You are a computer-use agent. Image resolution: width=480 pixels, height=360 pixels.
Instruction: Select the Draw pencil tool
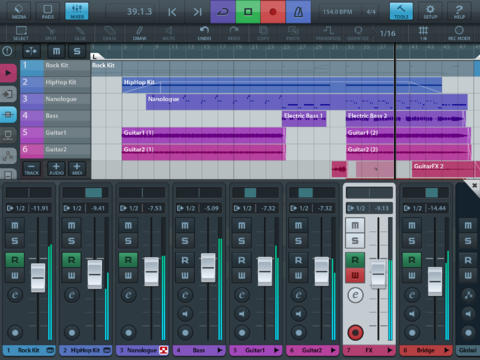[139, 33]
